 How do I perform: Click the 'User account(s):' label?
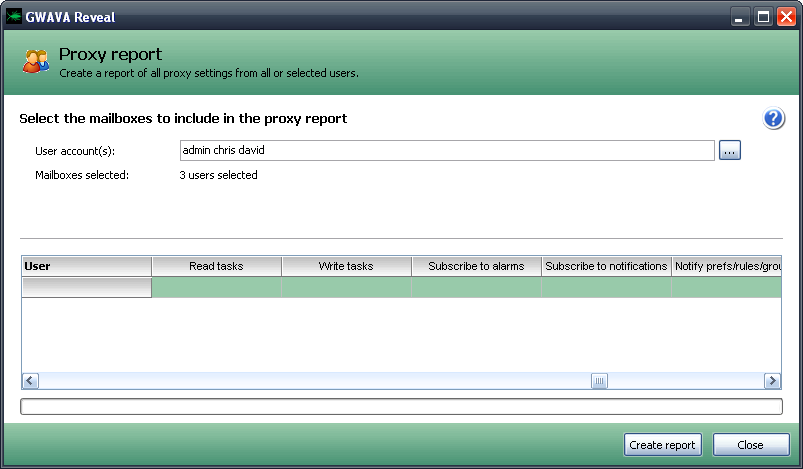75,151
